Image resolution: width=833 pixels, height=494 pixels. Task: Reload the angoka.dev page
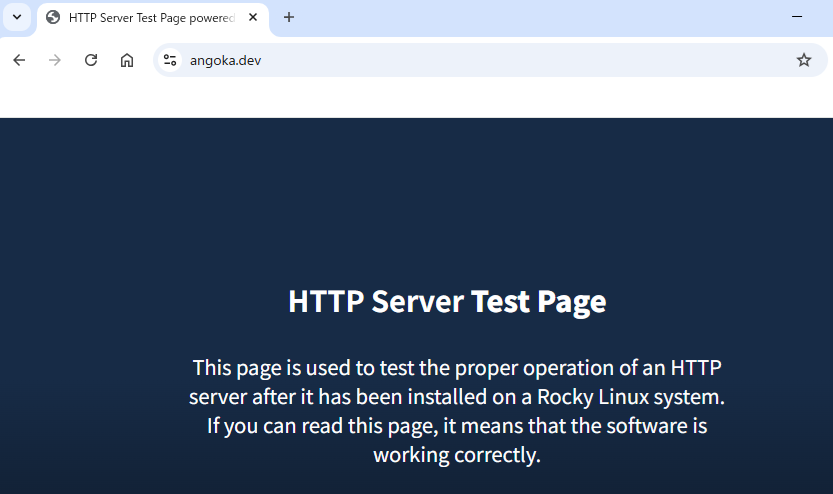tap(91, 60)
